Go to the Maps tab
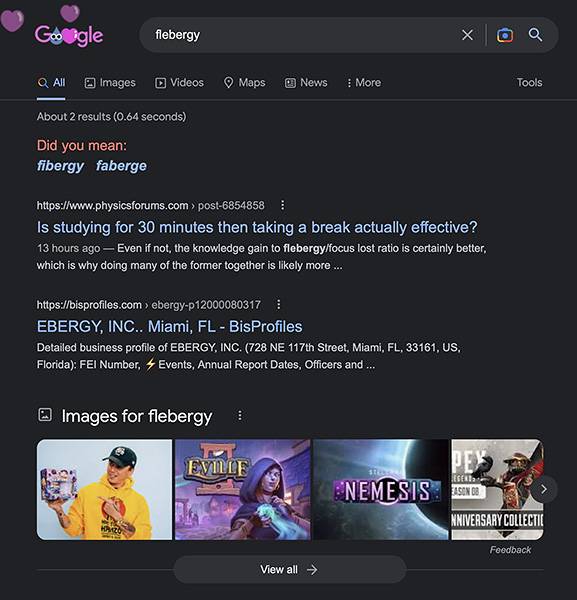This screenshot has width=577, height=600. coord(244,83)
